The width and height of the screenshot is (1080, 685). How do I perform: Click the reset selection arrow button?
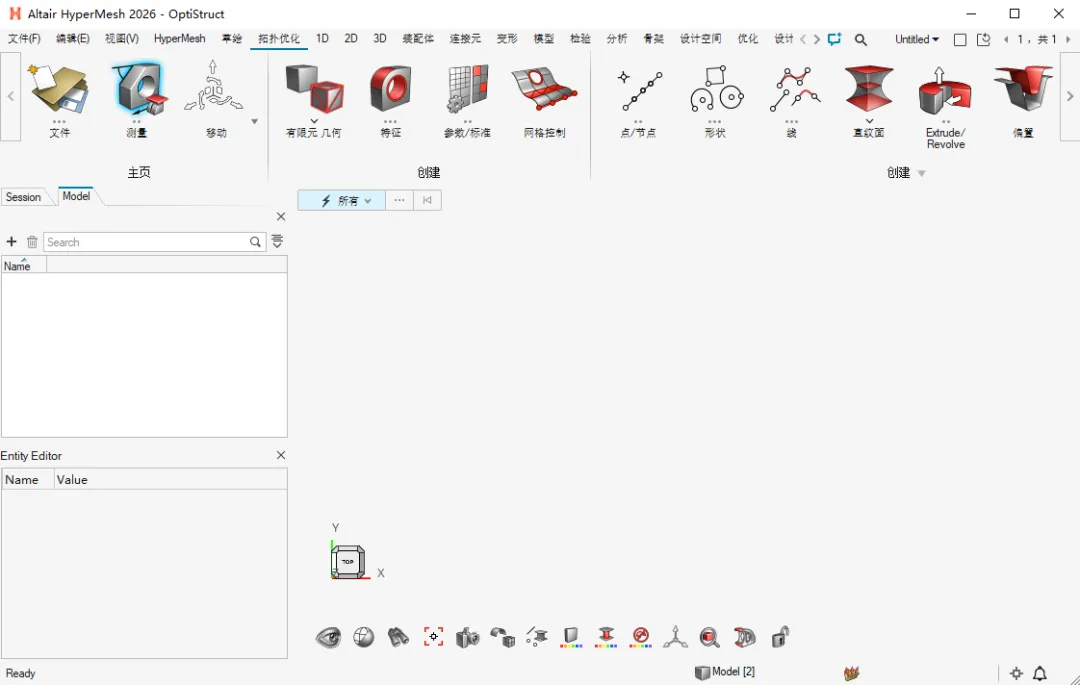click(427, 200)
